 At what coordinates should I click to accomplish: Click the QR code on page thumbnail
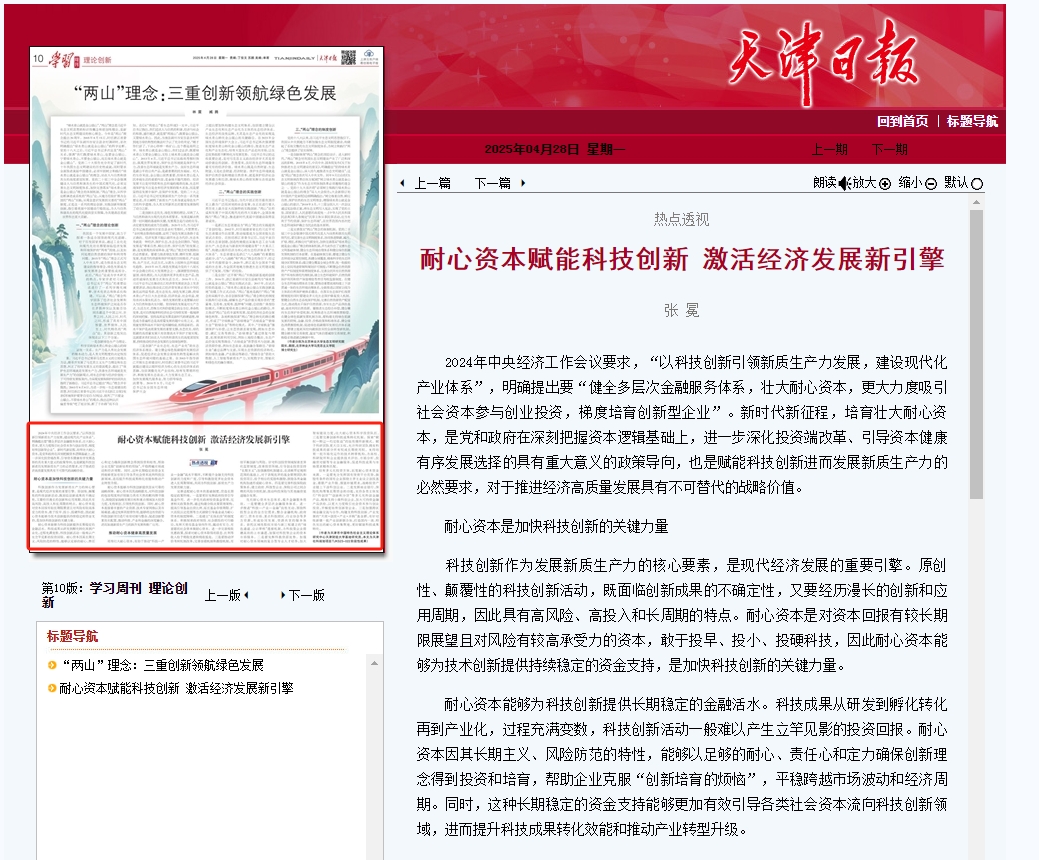point(349,59)
